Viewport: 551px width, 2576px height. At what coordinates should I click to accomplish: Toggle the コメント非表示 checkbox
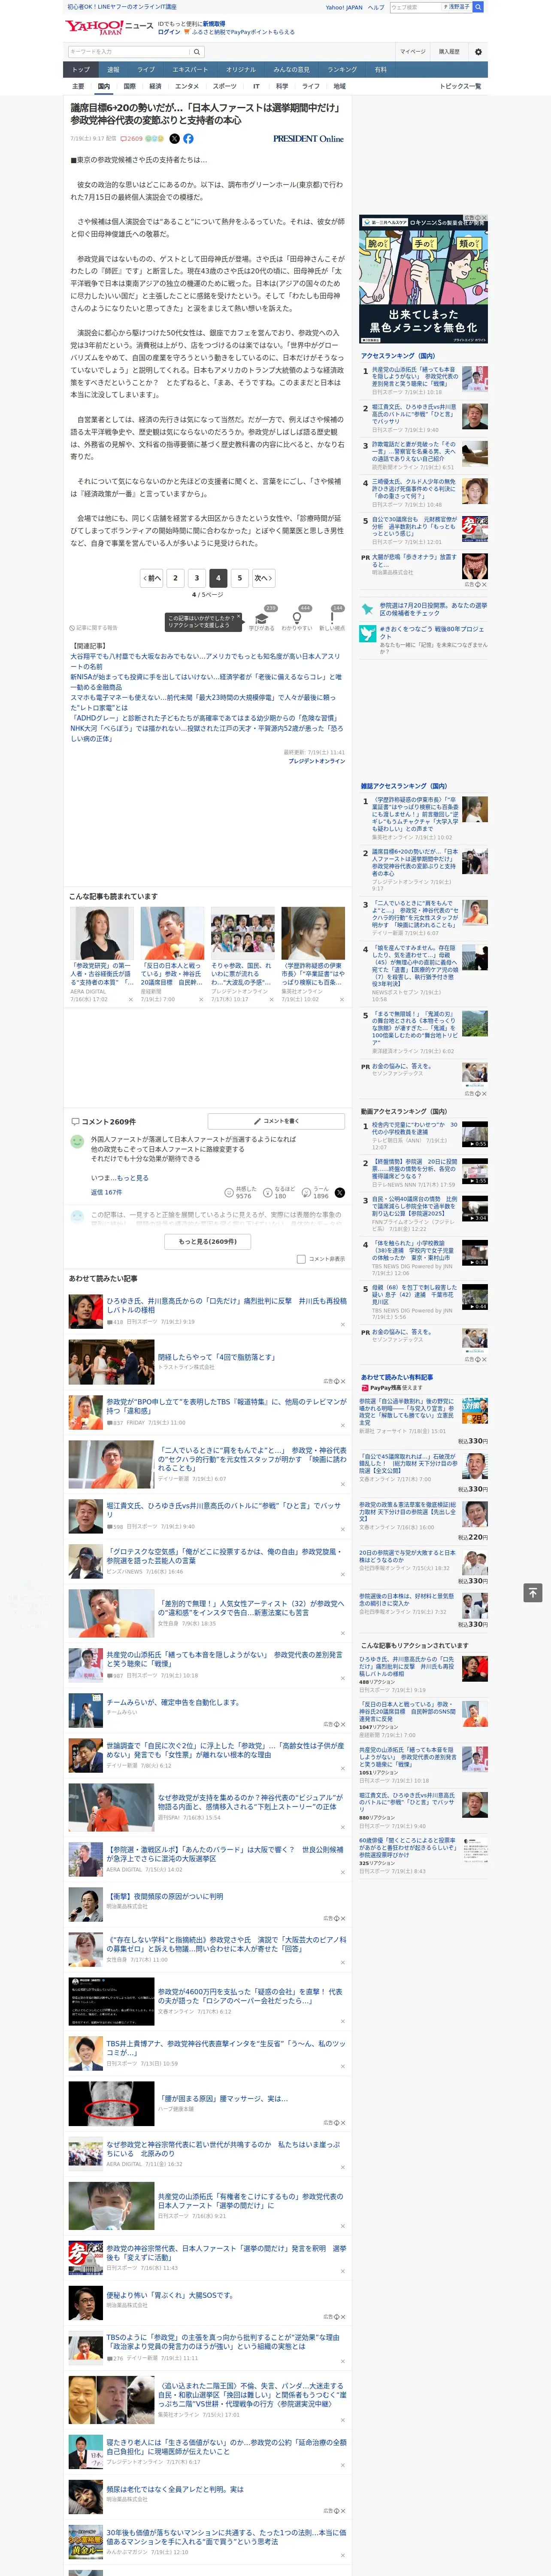pyautogui.click(x=301, y=1259)
